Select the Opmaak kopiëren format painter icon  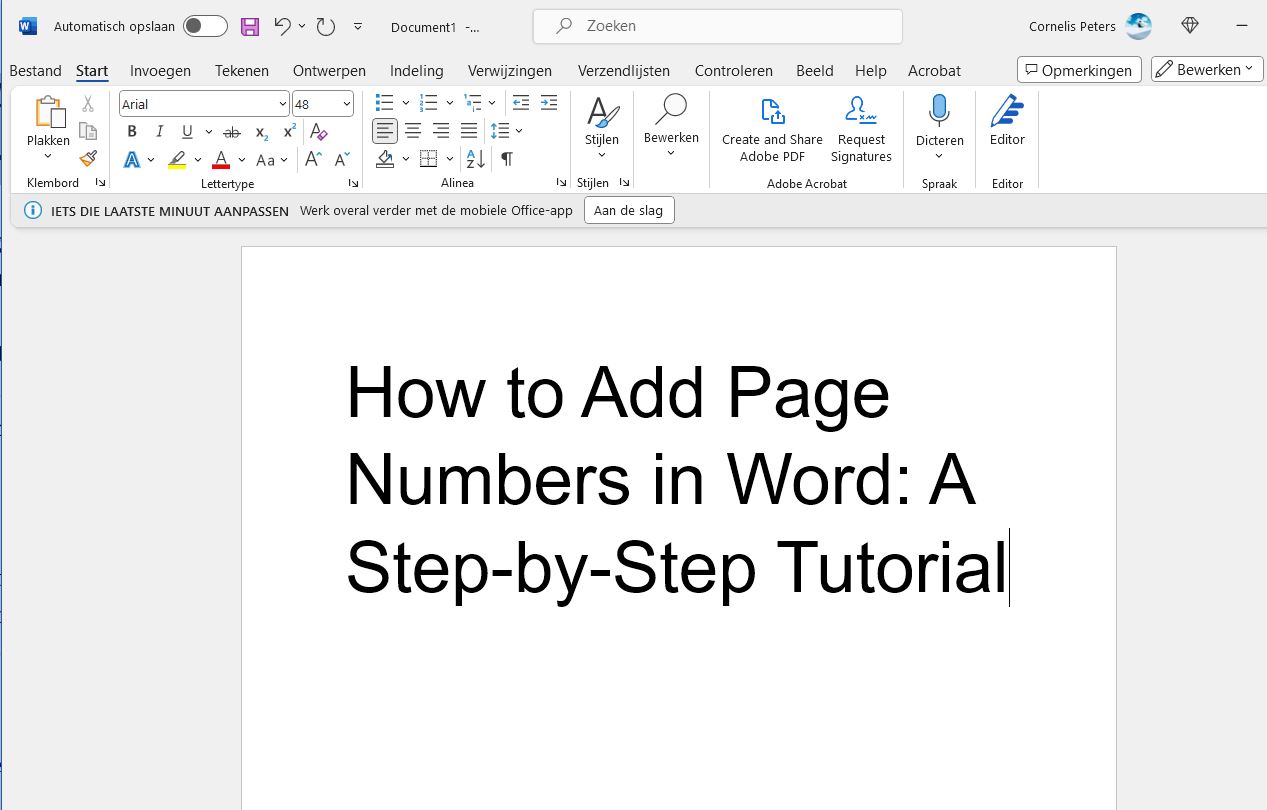point(88,158)
